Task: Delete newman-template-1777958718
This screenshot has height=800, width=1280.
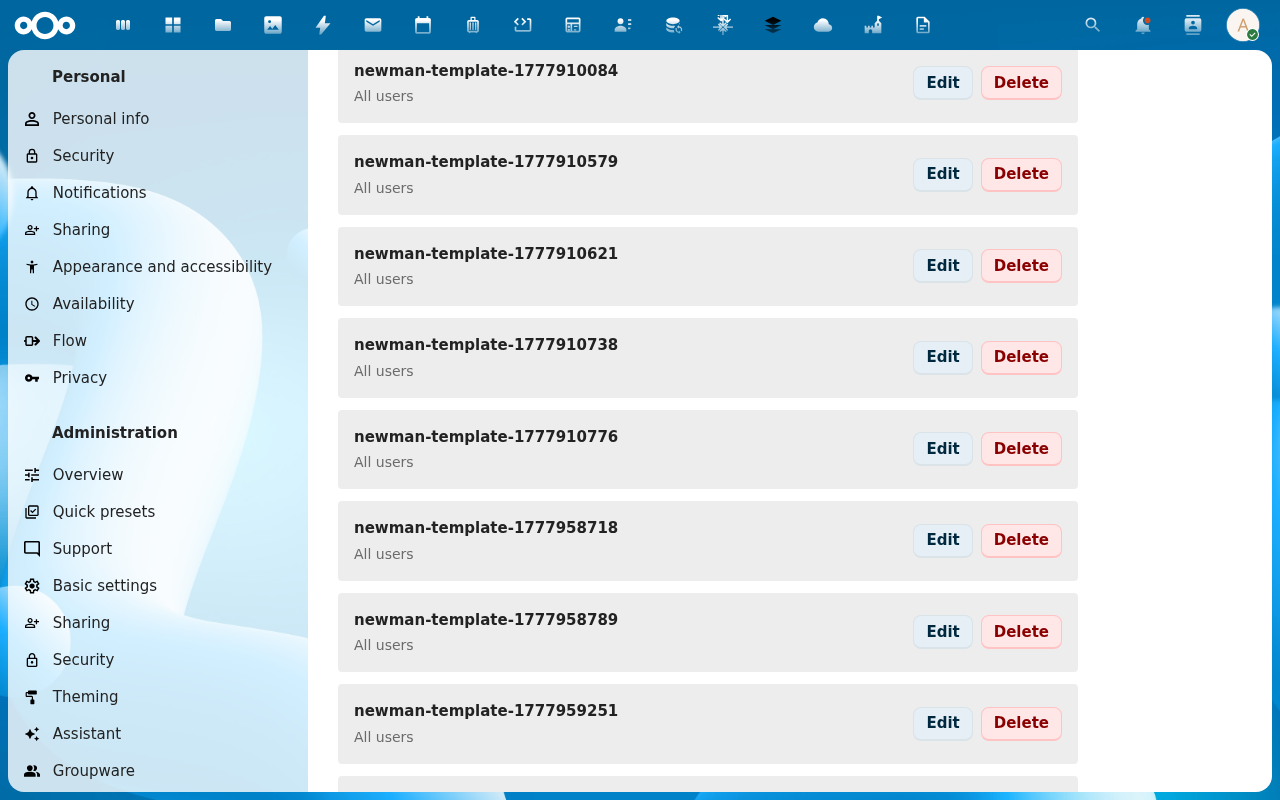Action: tap(1021, 540)
